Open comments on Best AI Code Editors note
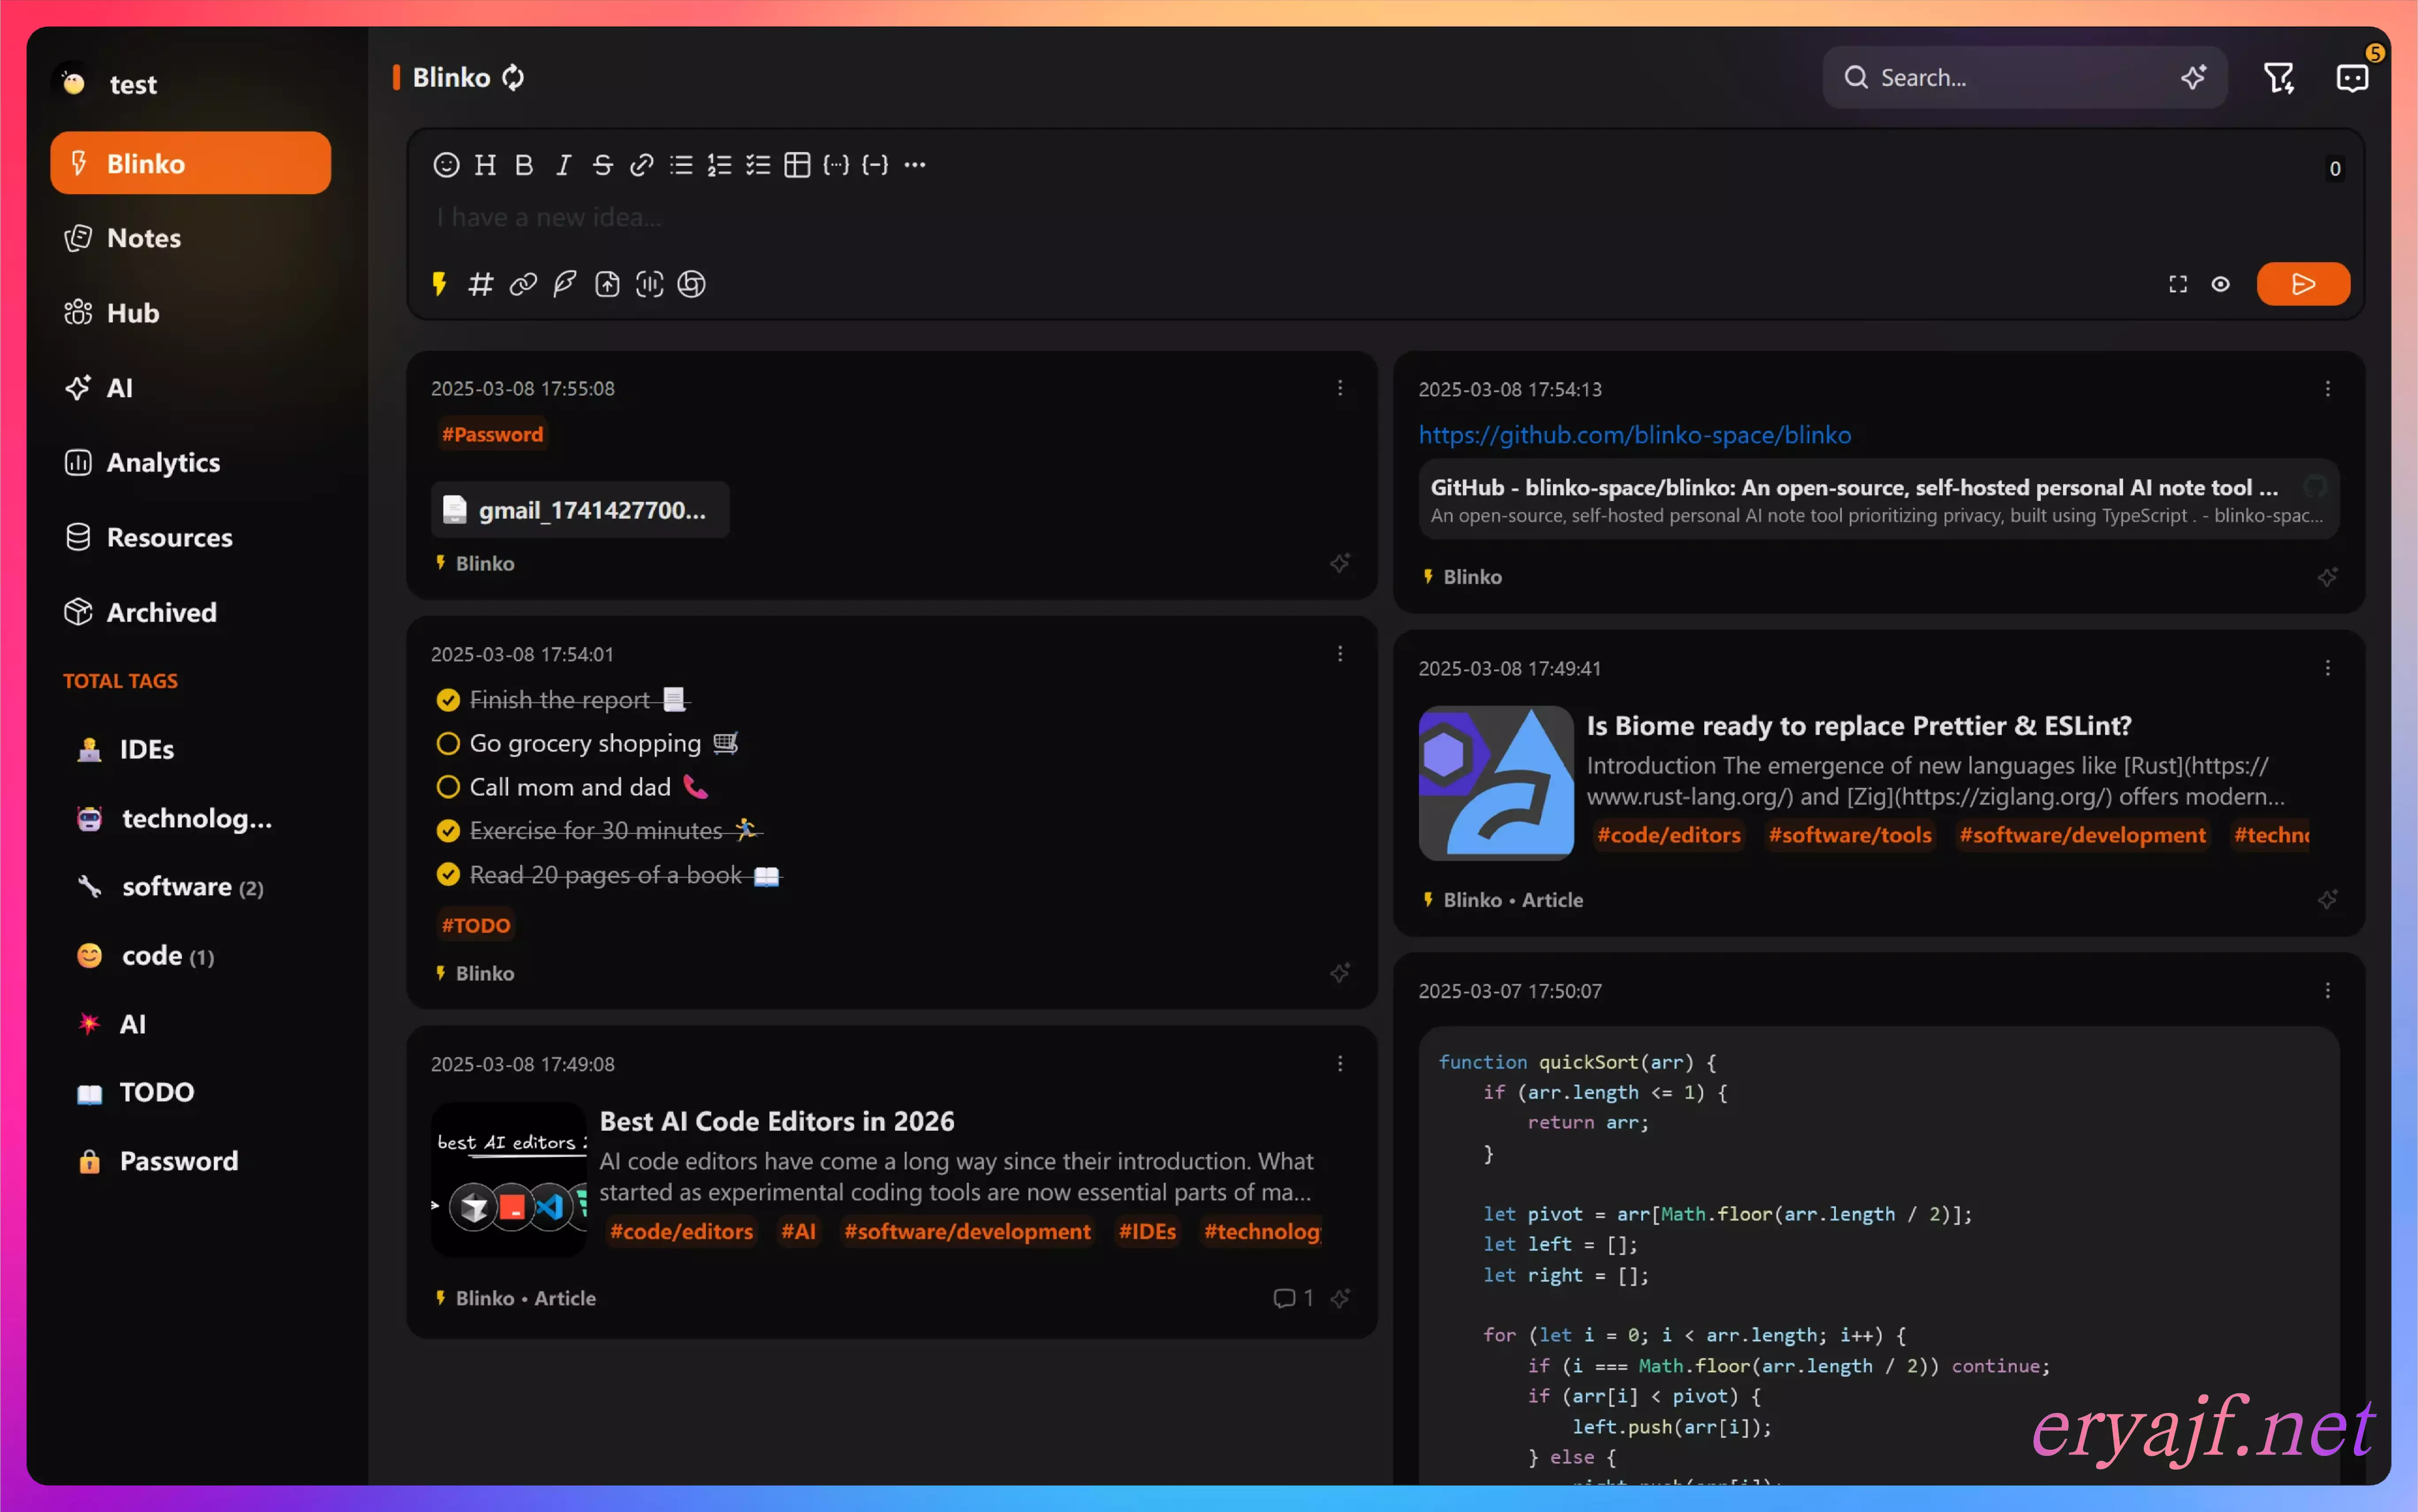 (1293, 1298)
